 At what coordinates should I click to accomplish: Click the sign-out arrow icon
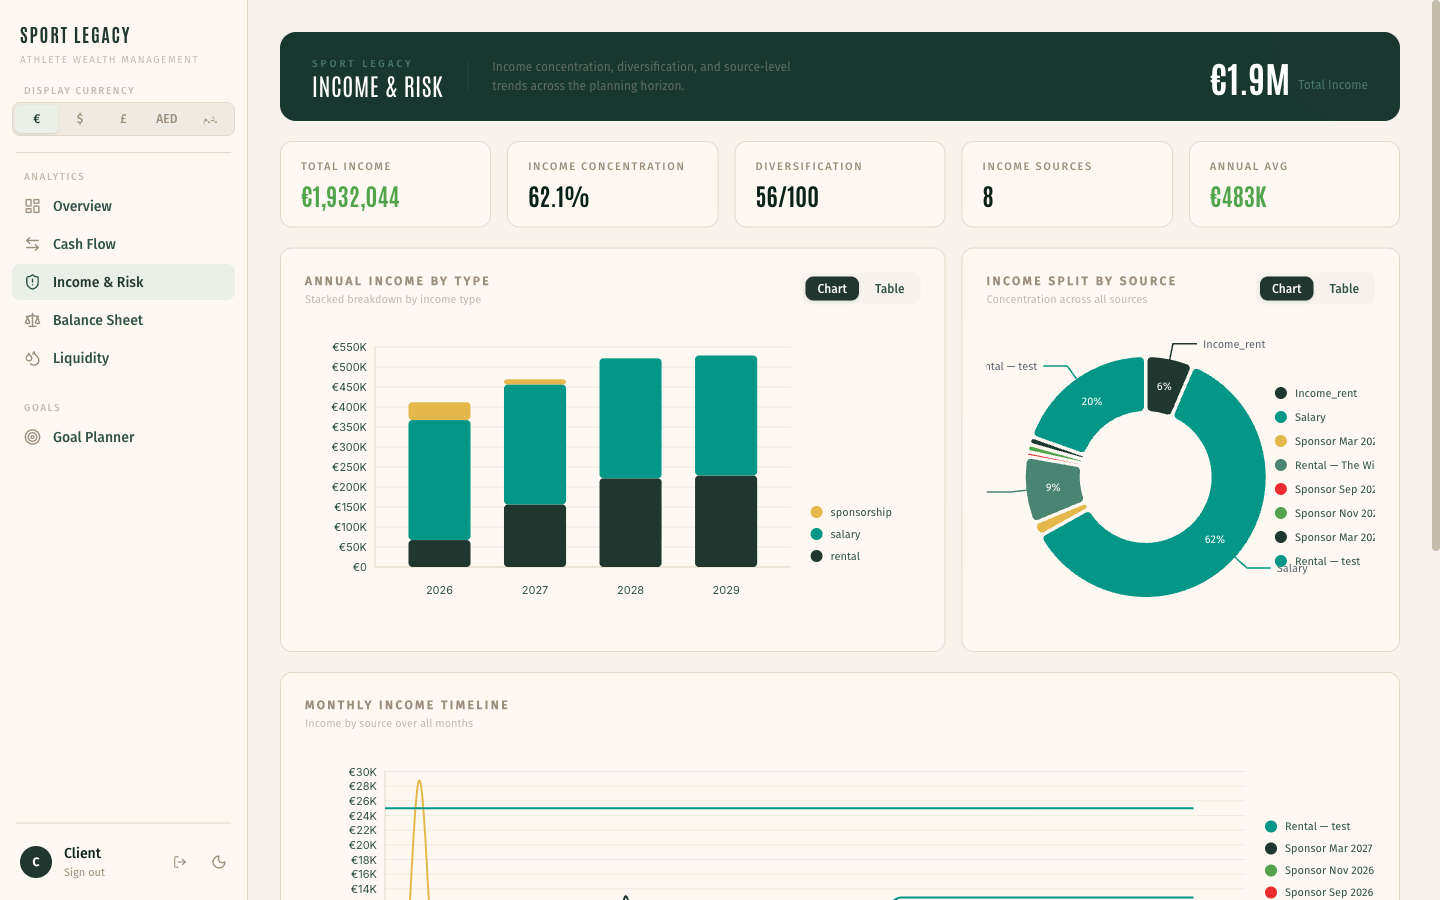[179, 861]
